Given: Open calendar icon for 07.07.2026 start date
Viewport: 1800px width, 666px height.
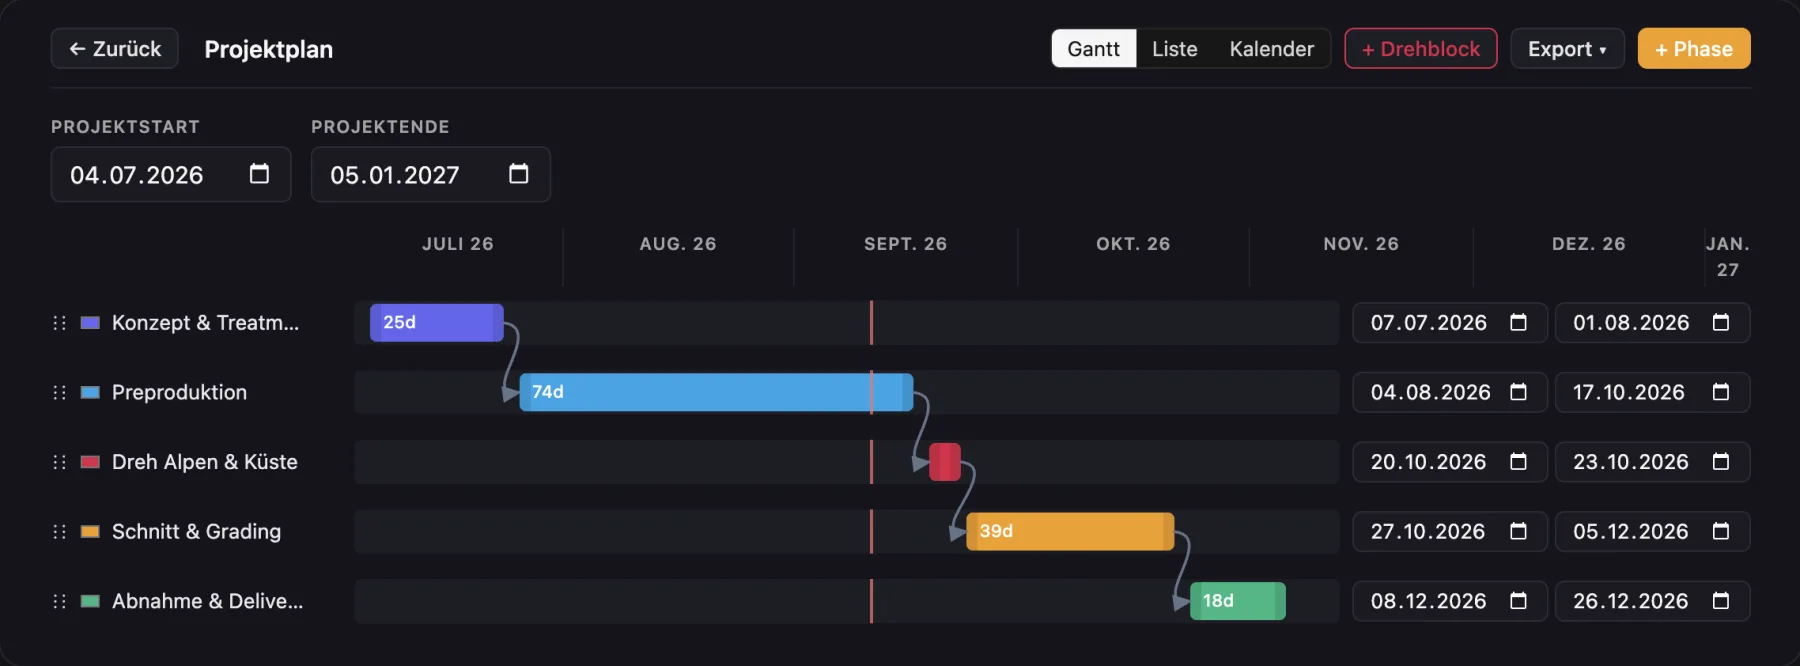Looking at the screenshot, I should tap(1518, 322).
